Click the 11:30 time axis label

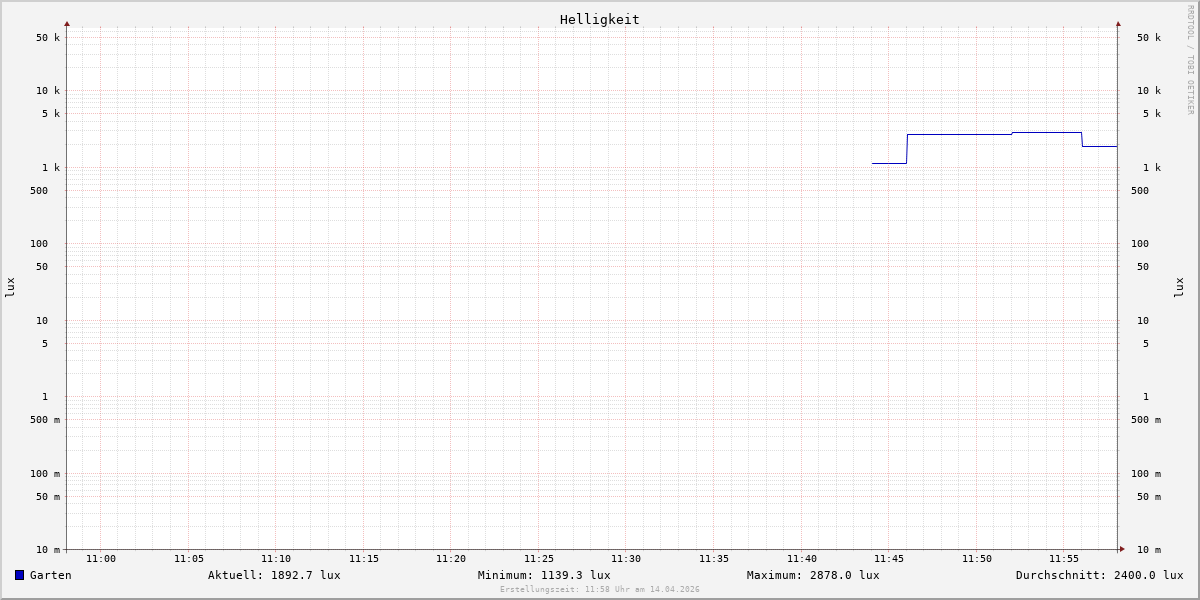[626, 559]
